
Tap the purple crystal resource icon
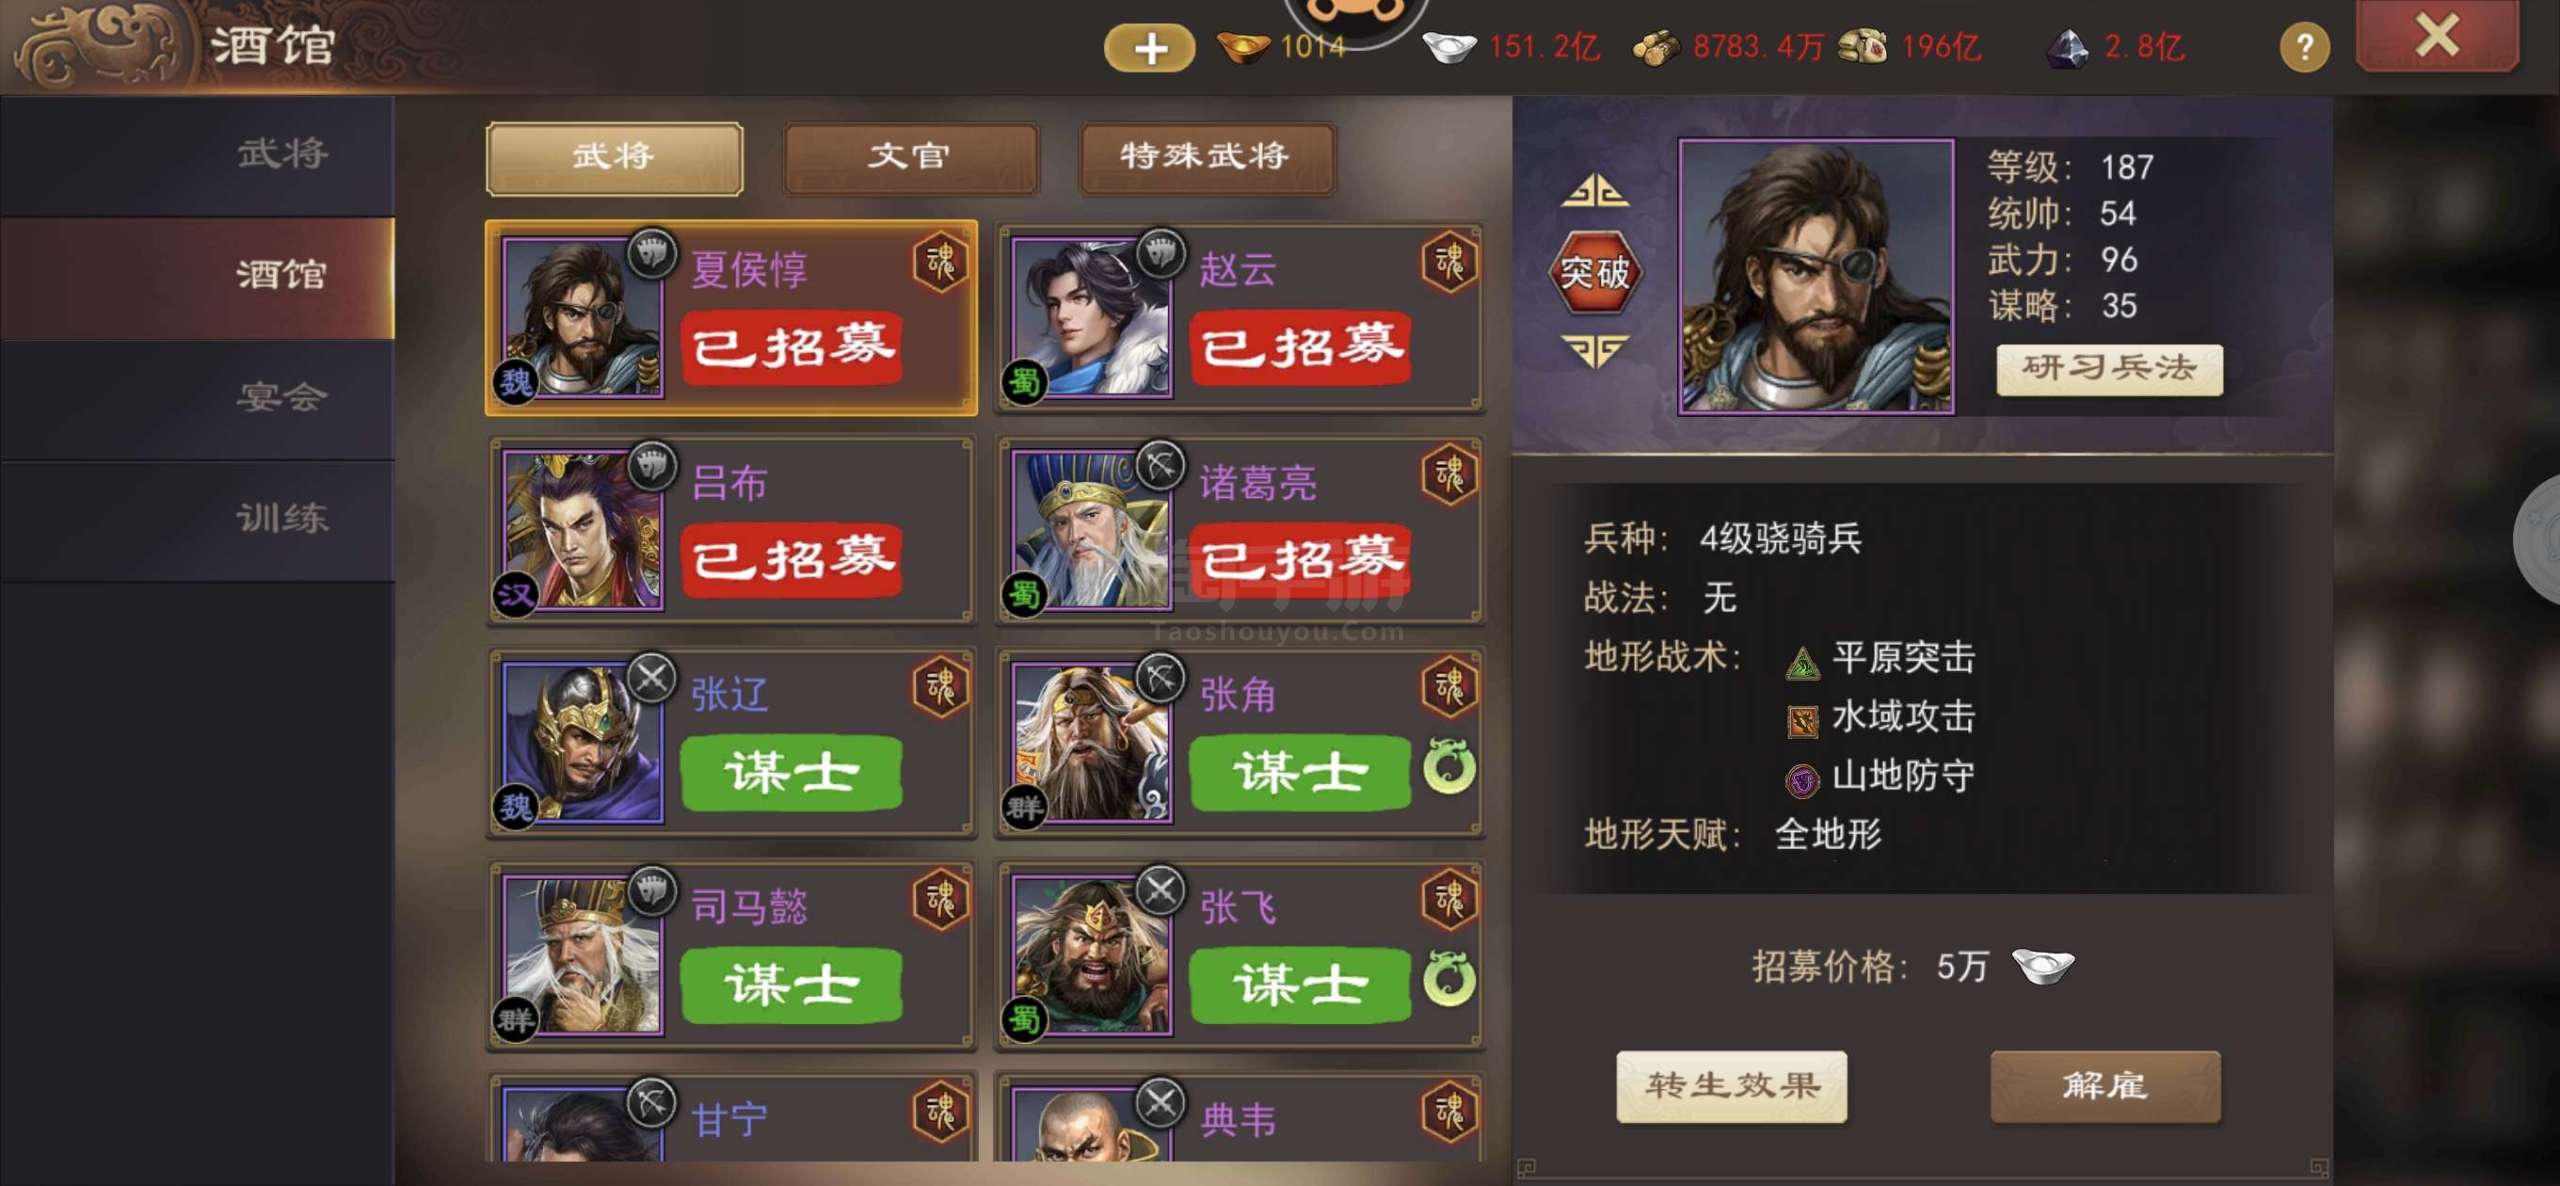tap(2067, 47)
